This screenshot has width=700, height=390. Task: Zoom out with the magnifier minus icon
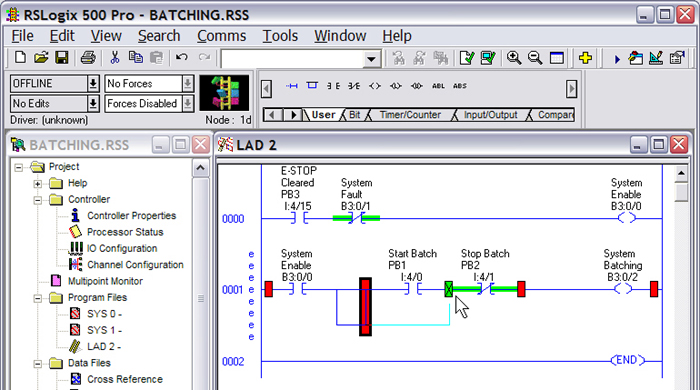pyautogui.click(x=535, y=58)
